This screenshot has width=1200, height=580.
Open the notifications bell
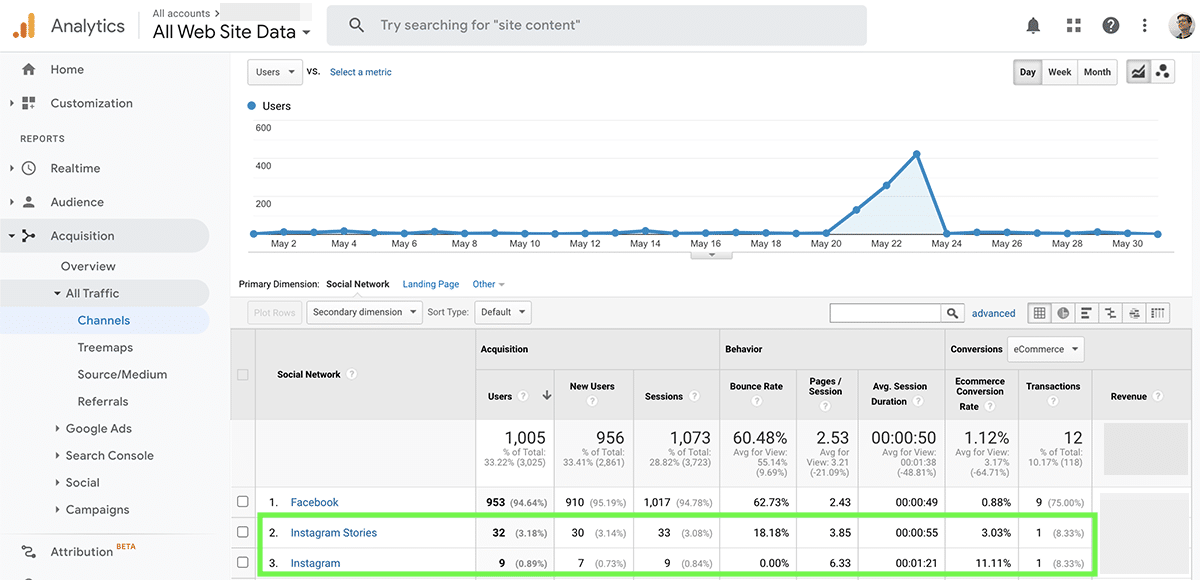point(1033,25)
